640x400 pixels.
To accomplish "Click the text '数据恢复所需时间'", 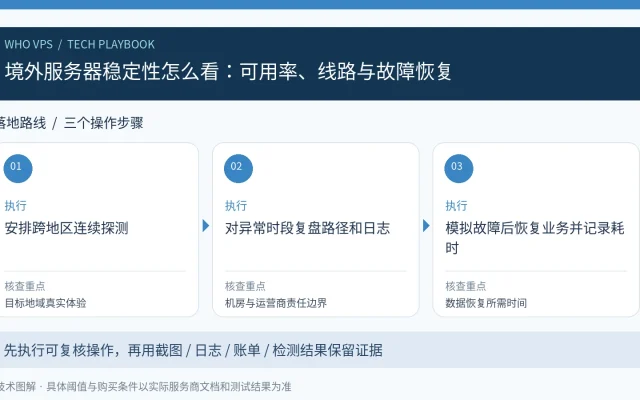I will click(x=486, y=303).
